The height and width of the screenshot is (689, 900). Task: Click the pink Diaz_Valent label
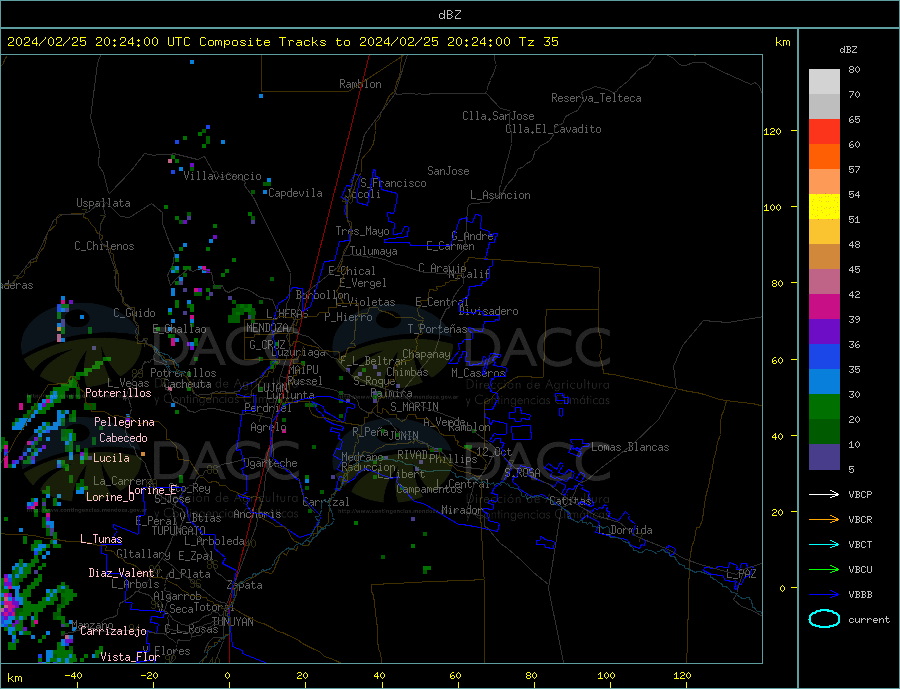pos(121,573)
